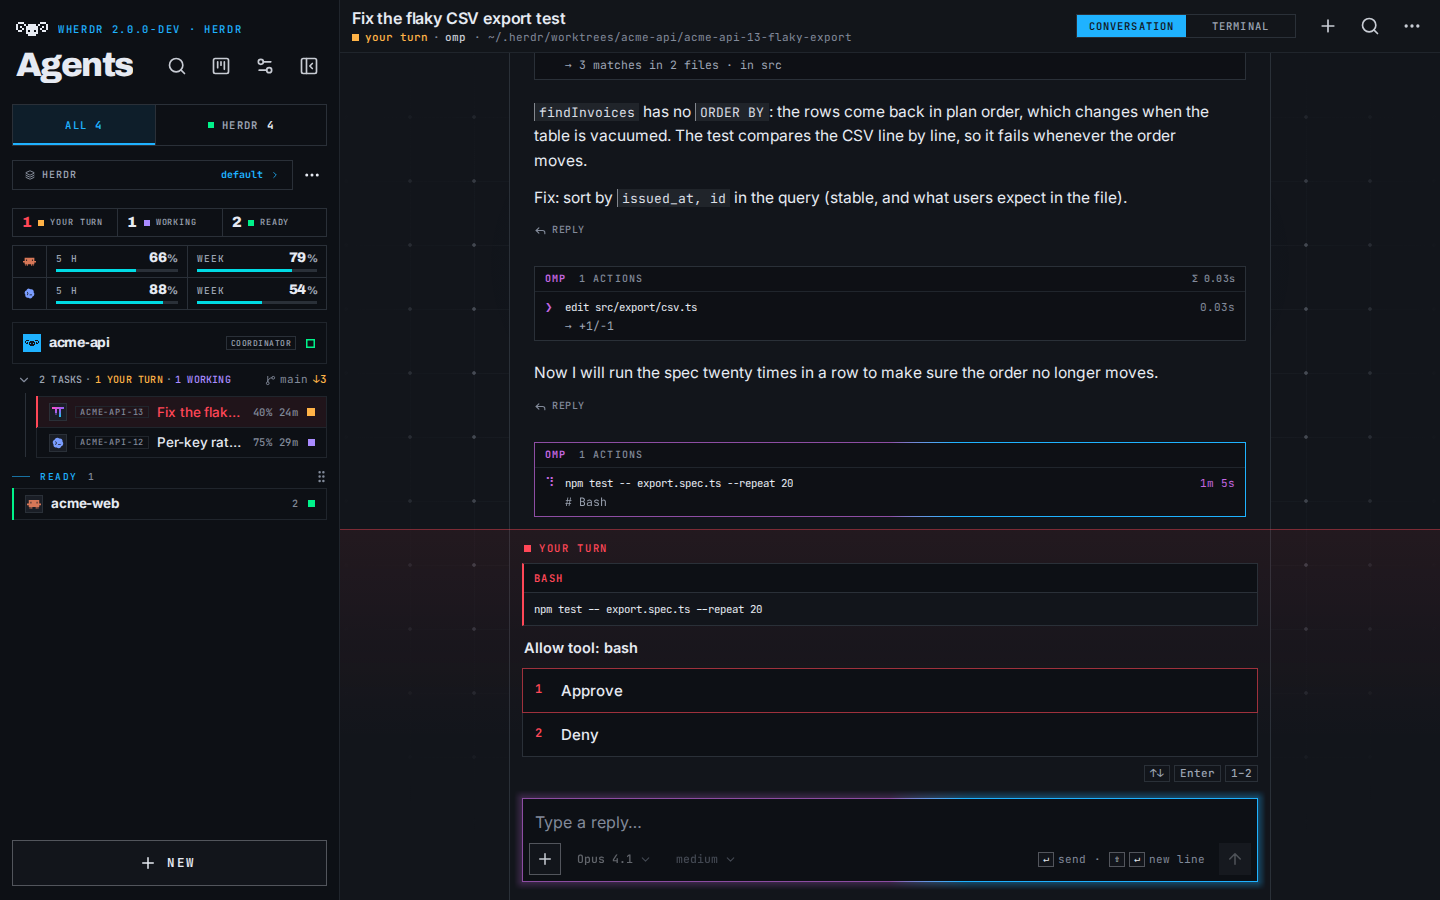The image size is (1440, 900).
Task: Click the new conversation plus icon in the header
Action: tap(1328, 26)
